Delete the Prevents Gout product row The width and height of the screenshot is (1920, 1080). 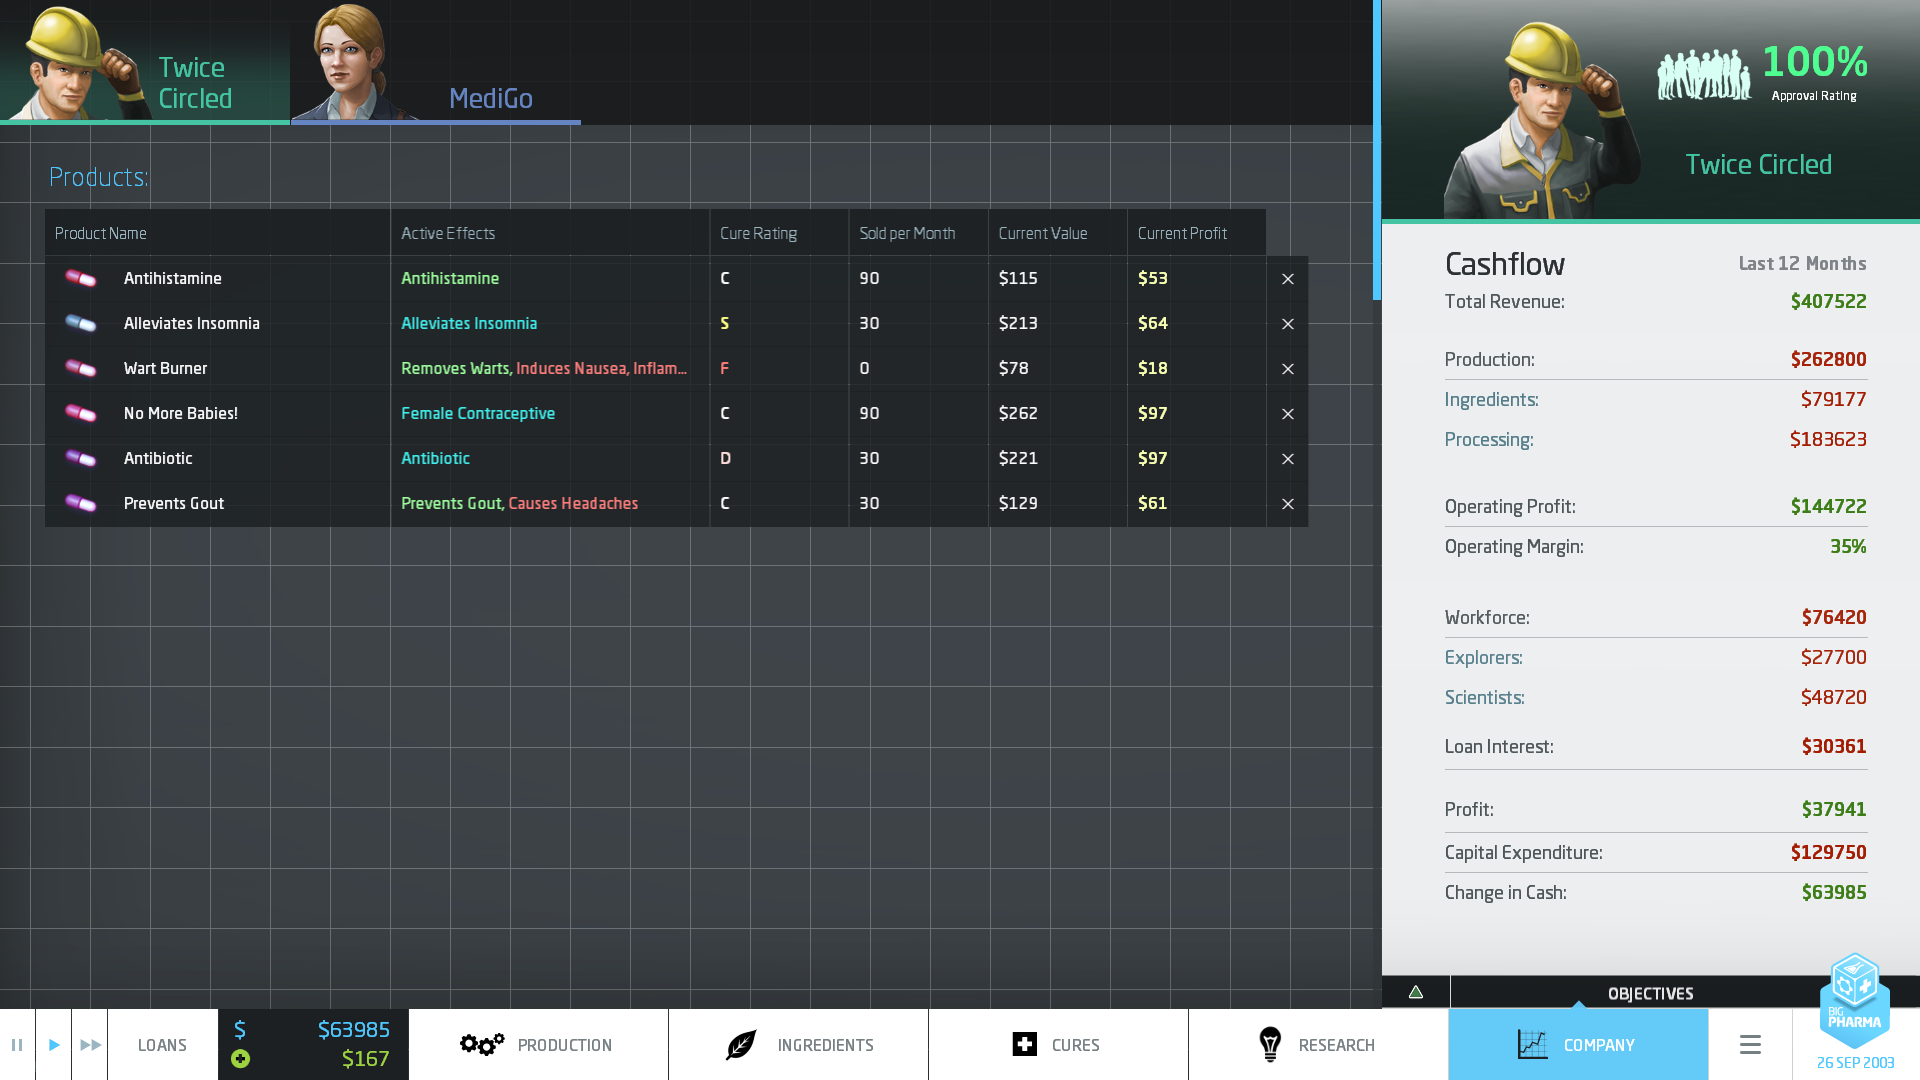[1287, 504]
